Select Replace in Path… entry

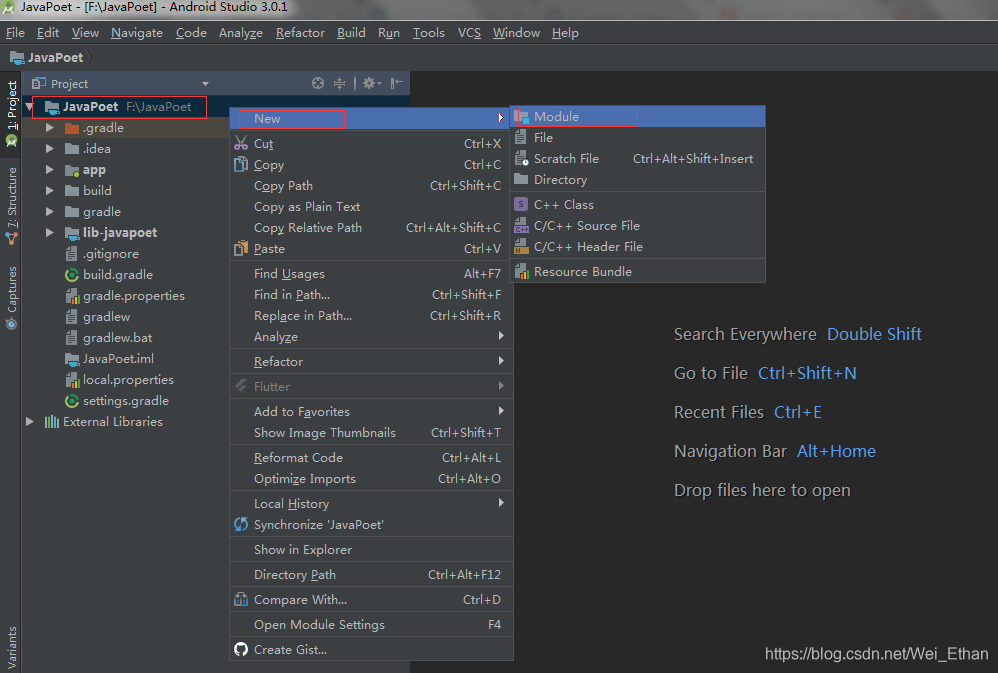pyautogui.click(x=371, y=316)
